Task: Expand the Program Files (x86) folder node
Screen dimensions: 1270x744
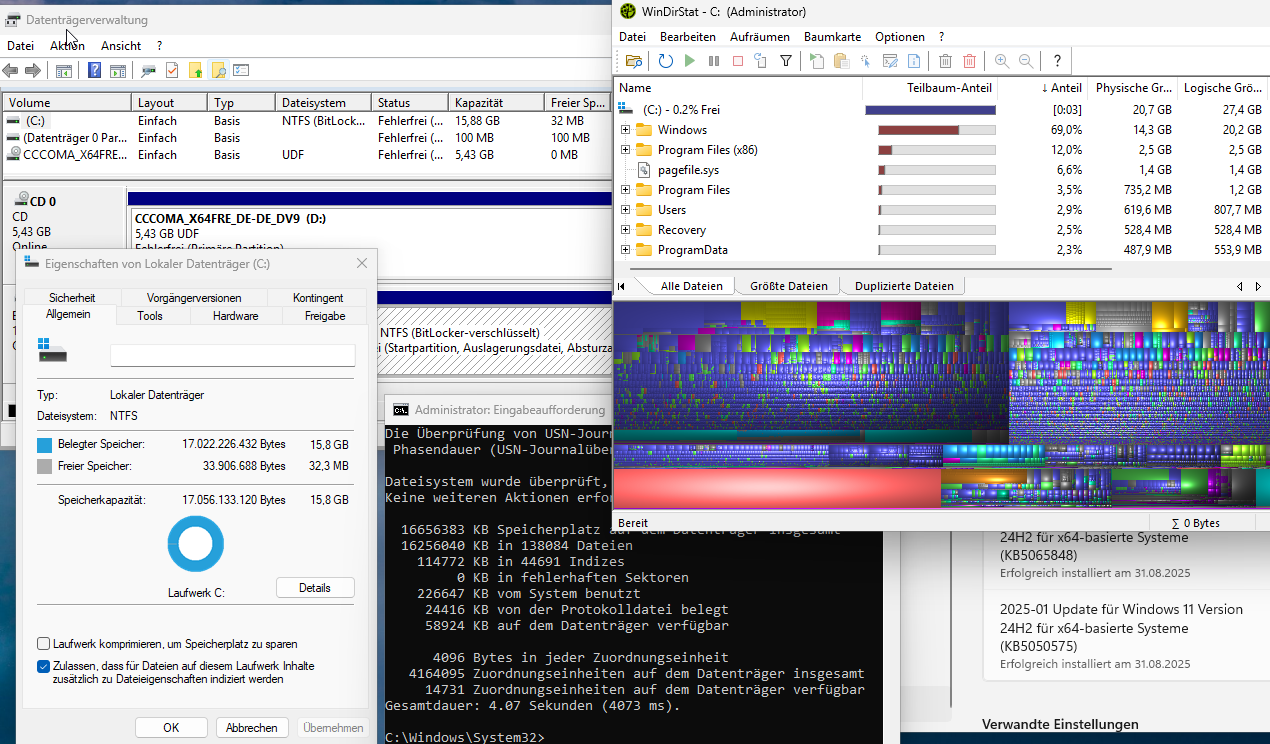Action: [x=626, y=150]
